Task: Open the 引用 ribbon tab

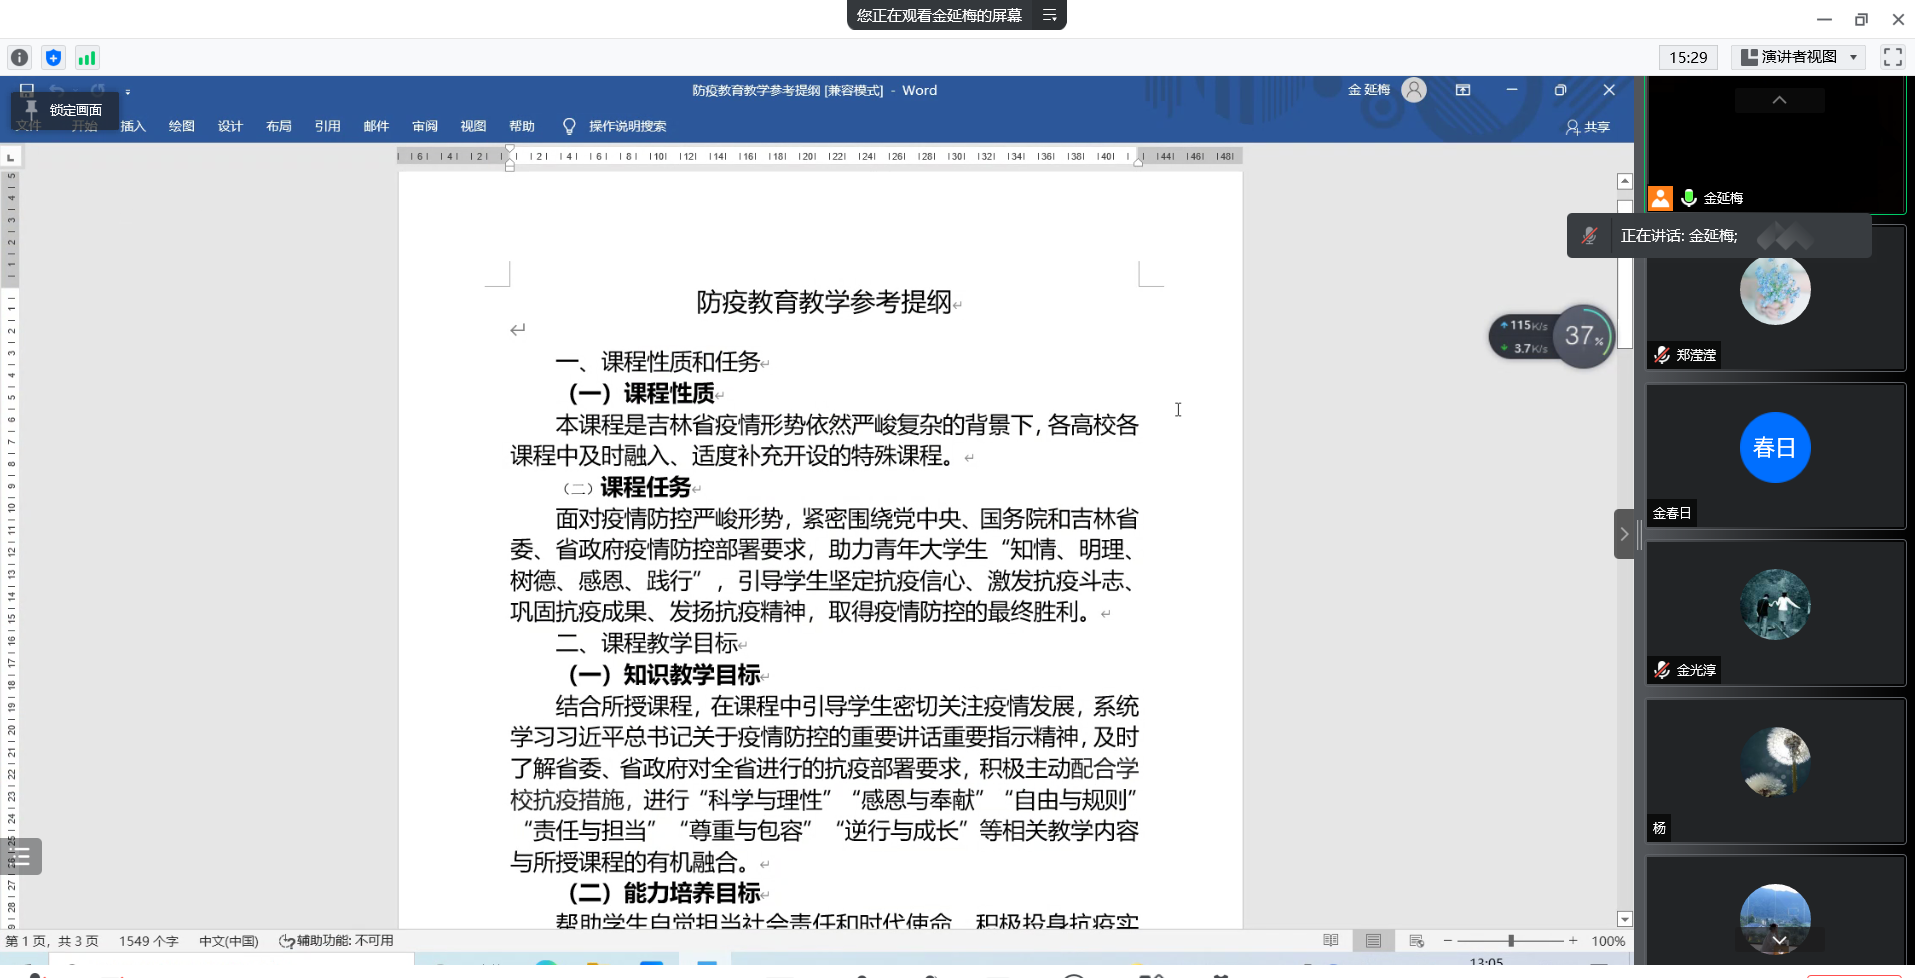Action: tap(327, 126)
